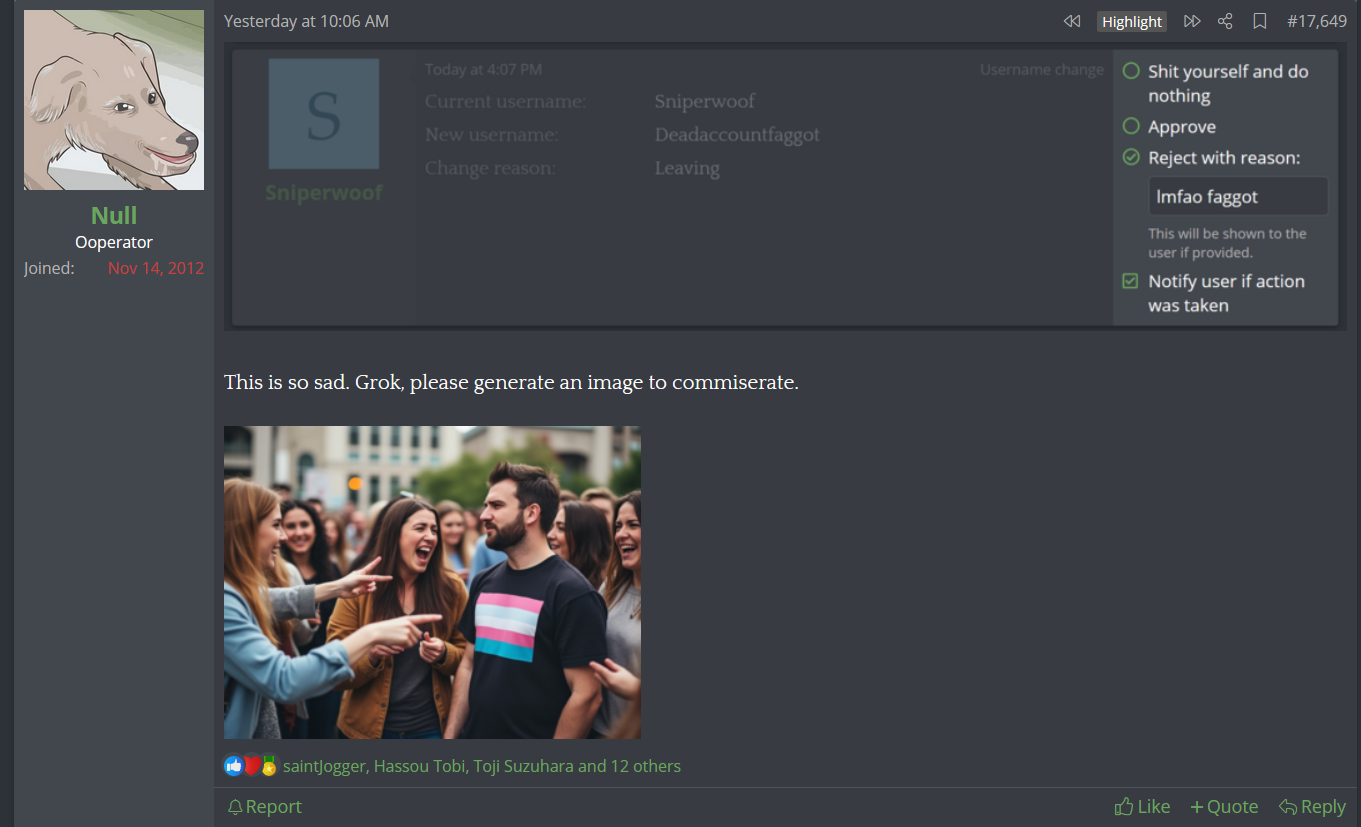Click the 'Joined:' label
The image size is (1361, 827).
coord(49,268)
